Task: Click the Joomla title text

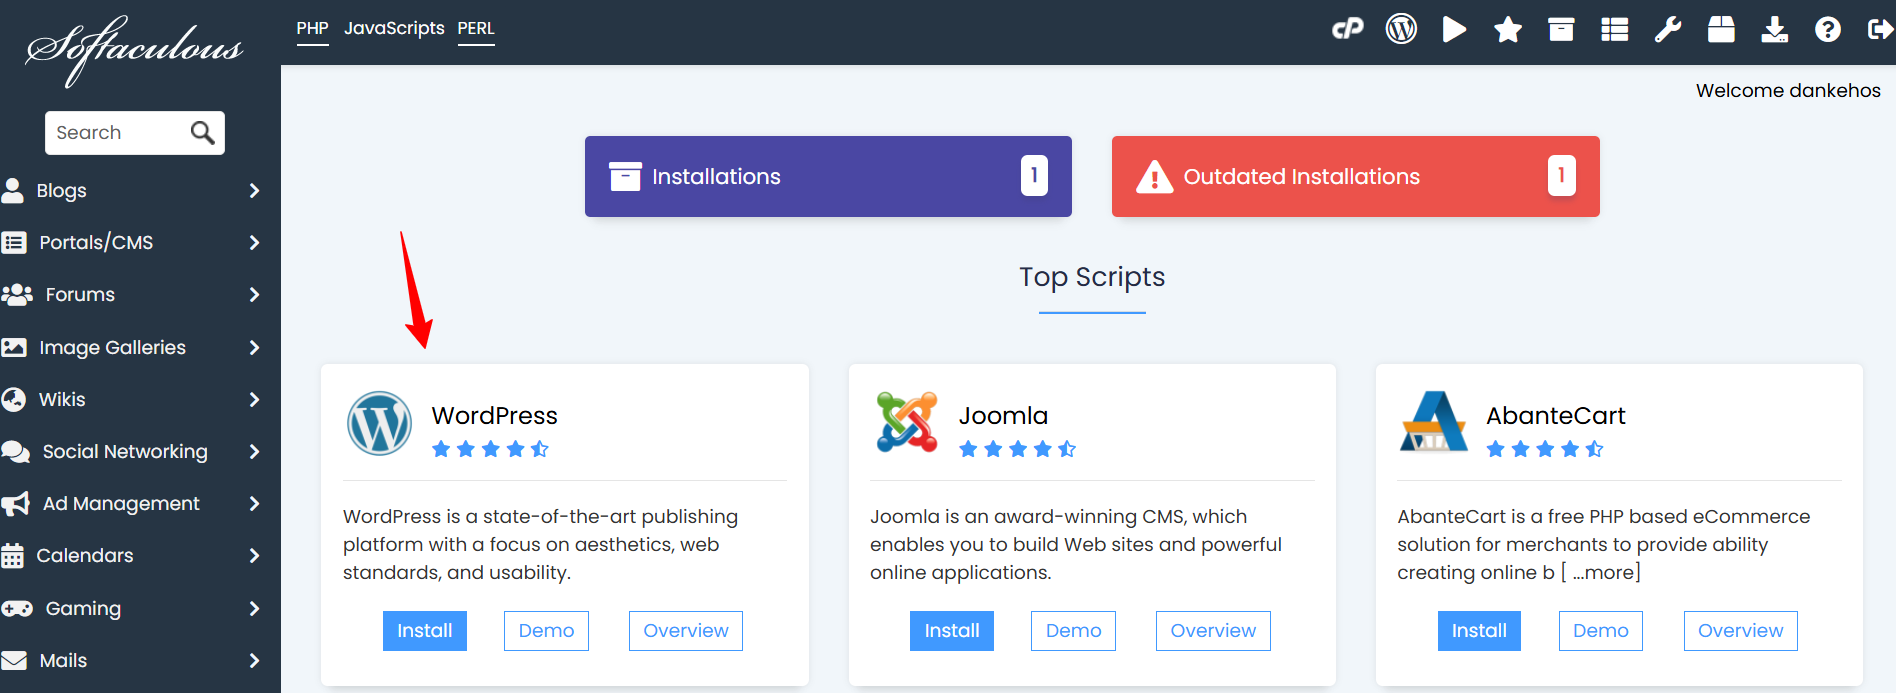Action: tap(1003, 415)
